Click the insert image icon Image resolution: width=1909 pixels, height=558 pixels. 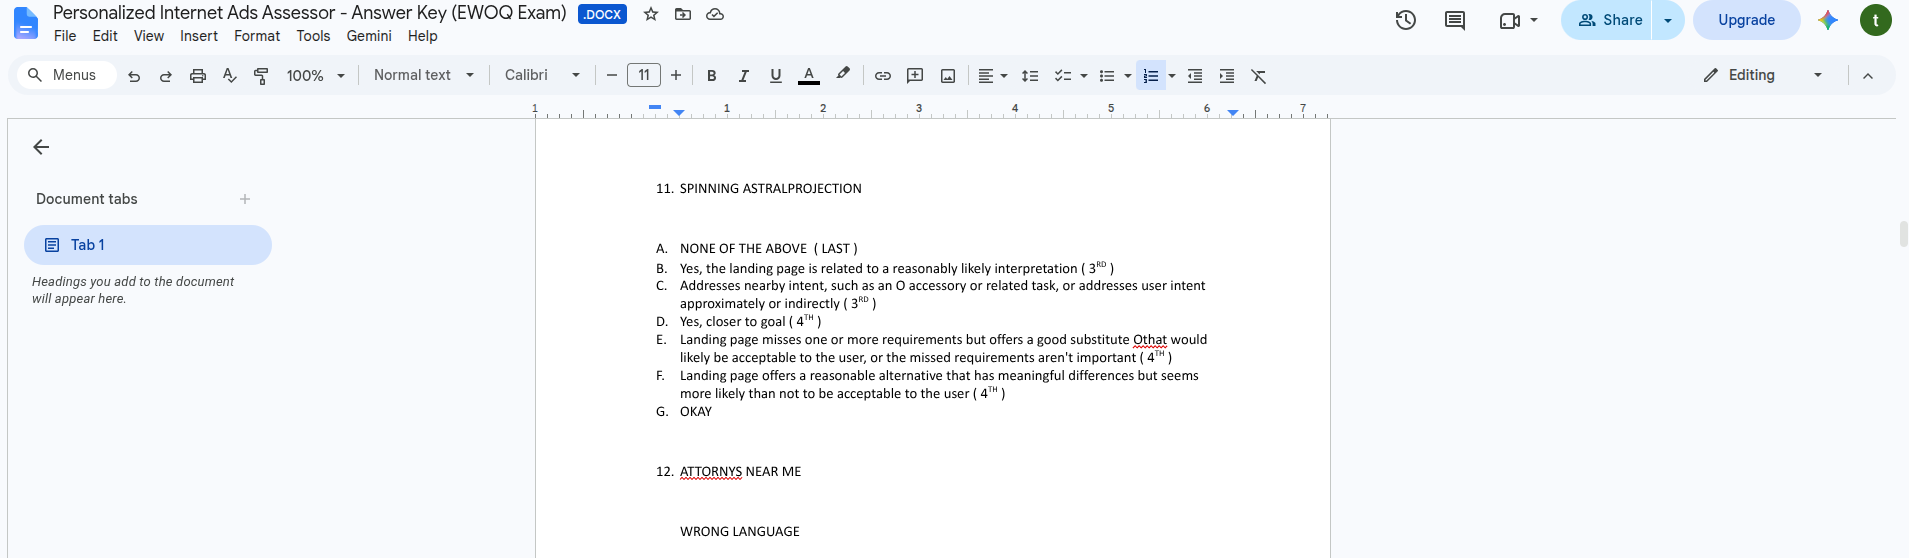[948, 76]
